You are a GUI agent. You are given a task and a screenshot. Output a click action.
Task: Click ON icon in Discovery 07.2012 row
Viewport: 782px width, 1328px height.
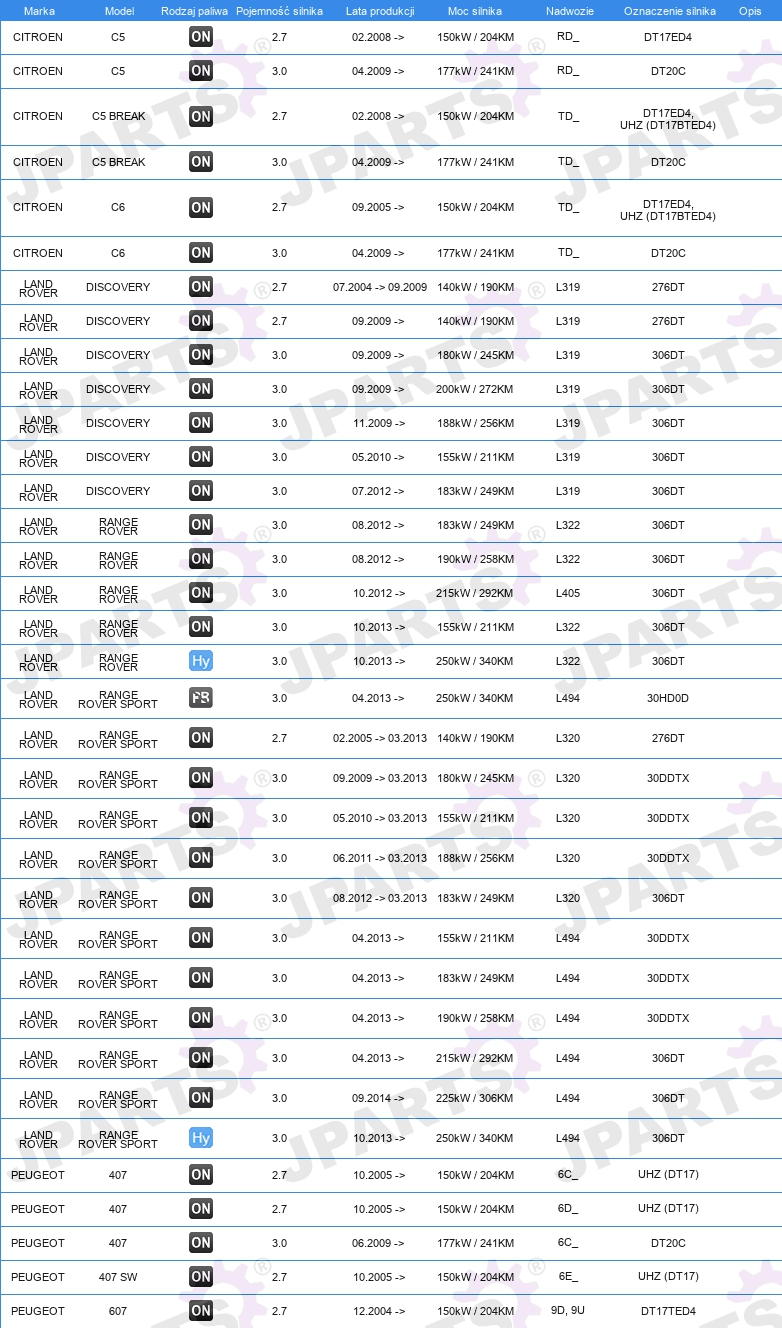click(201, 491)
